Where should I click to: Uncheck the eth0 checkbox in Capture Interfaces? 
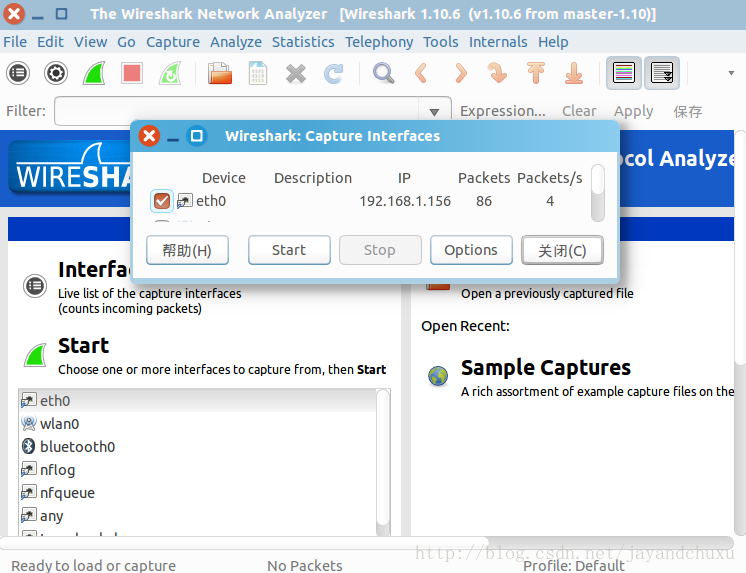(162, 201)
